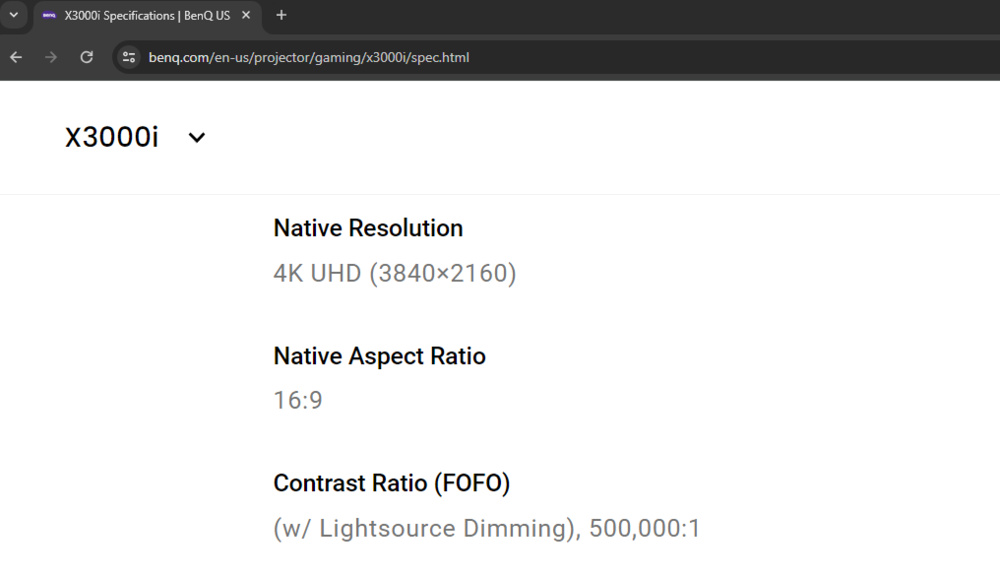Click the 16:9 aspect ratio value

point(298,401)
